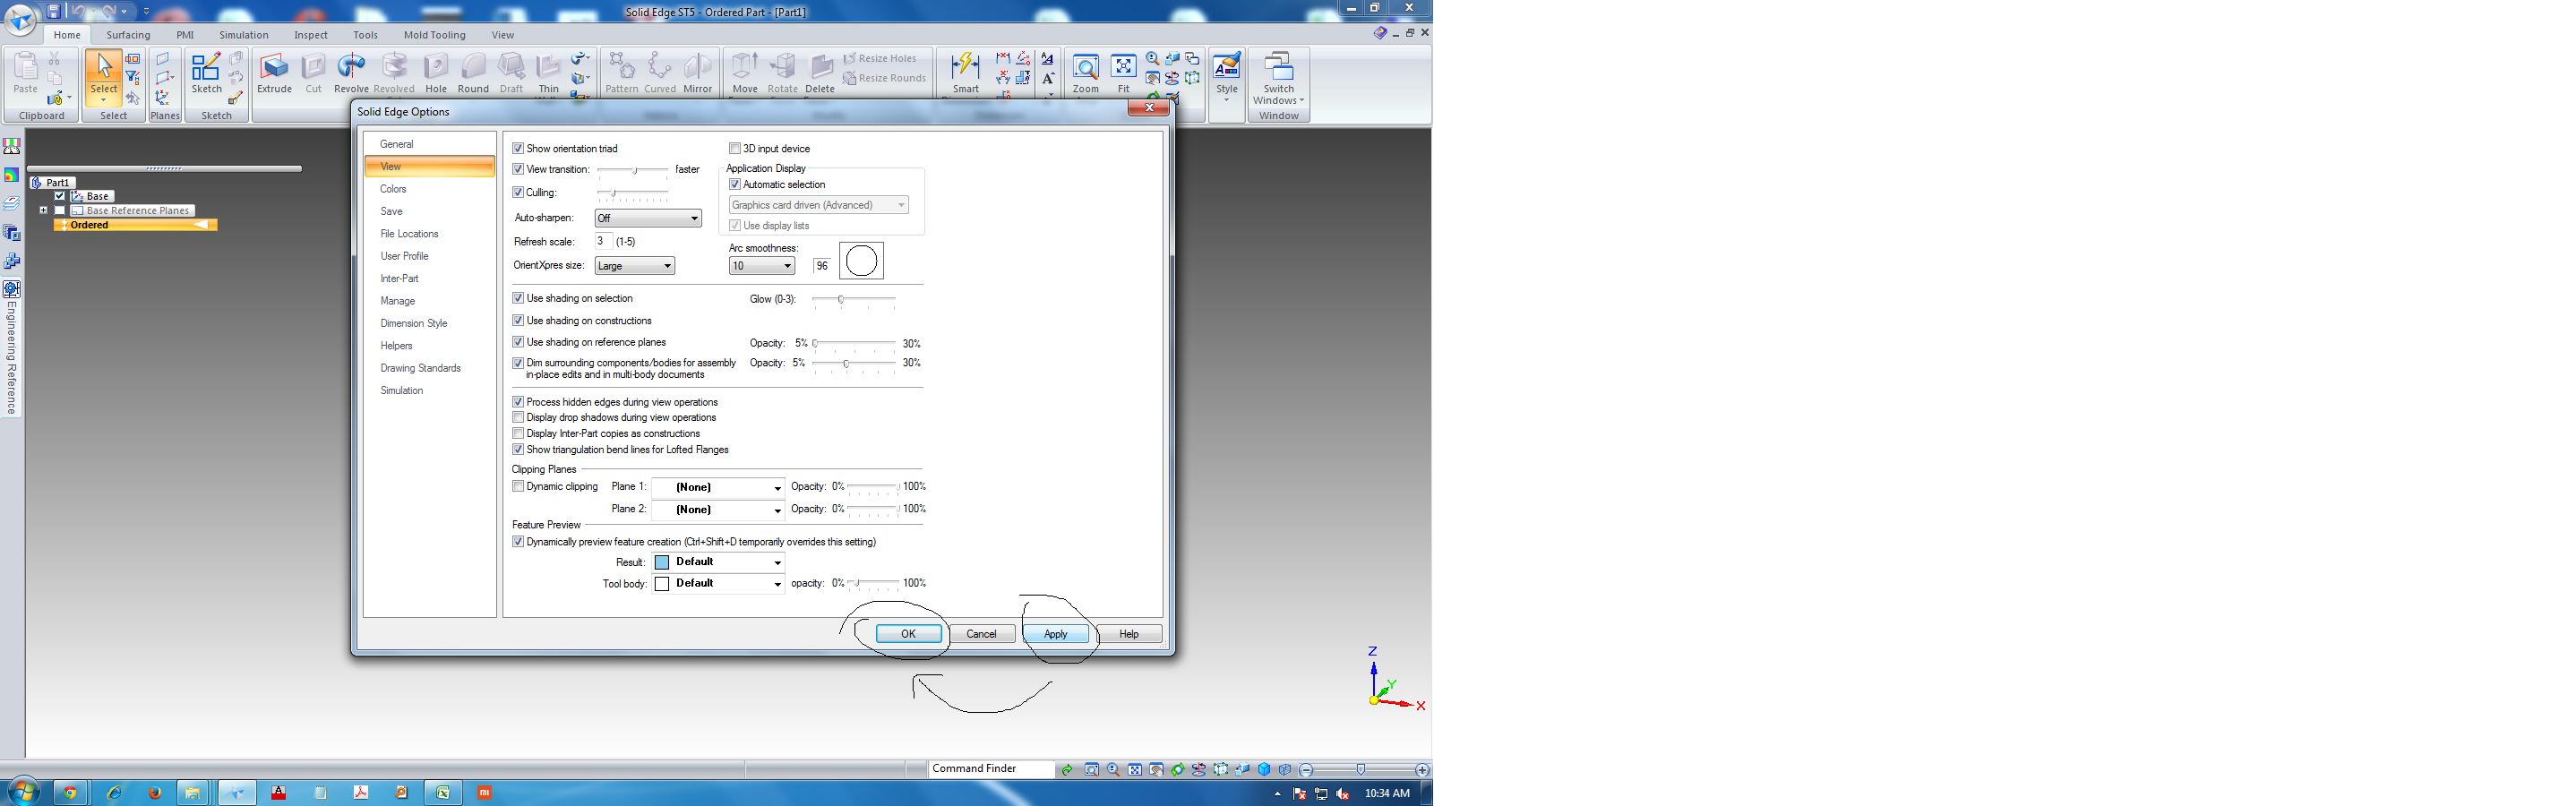Select the Draft tool icon

point(512,73)
